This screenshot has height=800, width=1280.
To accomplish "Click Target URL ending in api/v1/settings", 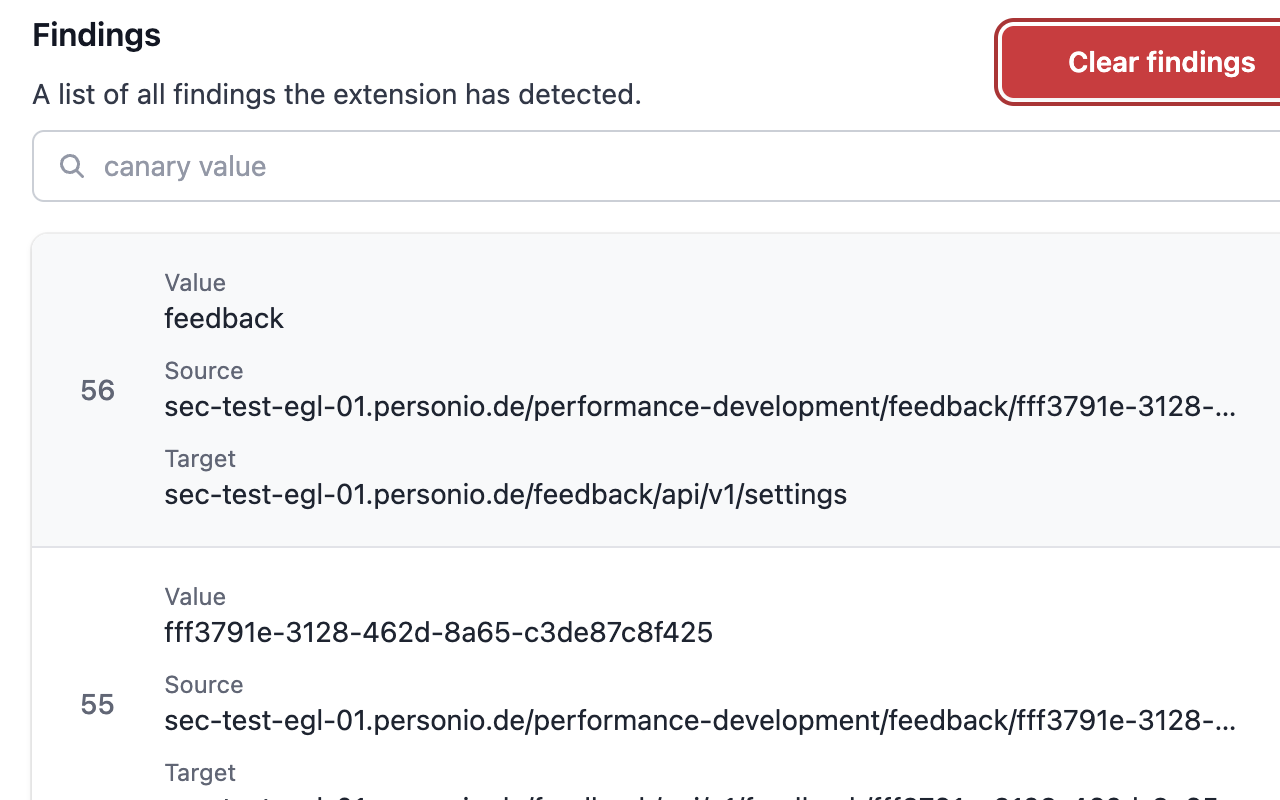I will pos(505,494).
